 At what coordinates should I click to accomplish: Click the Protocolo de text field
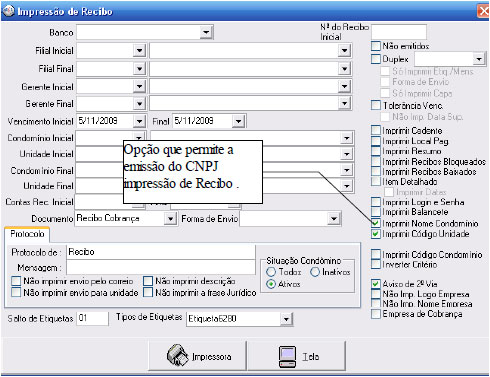point(161,252)
